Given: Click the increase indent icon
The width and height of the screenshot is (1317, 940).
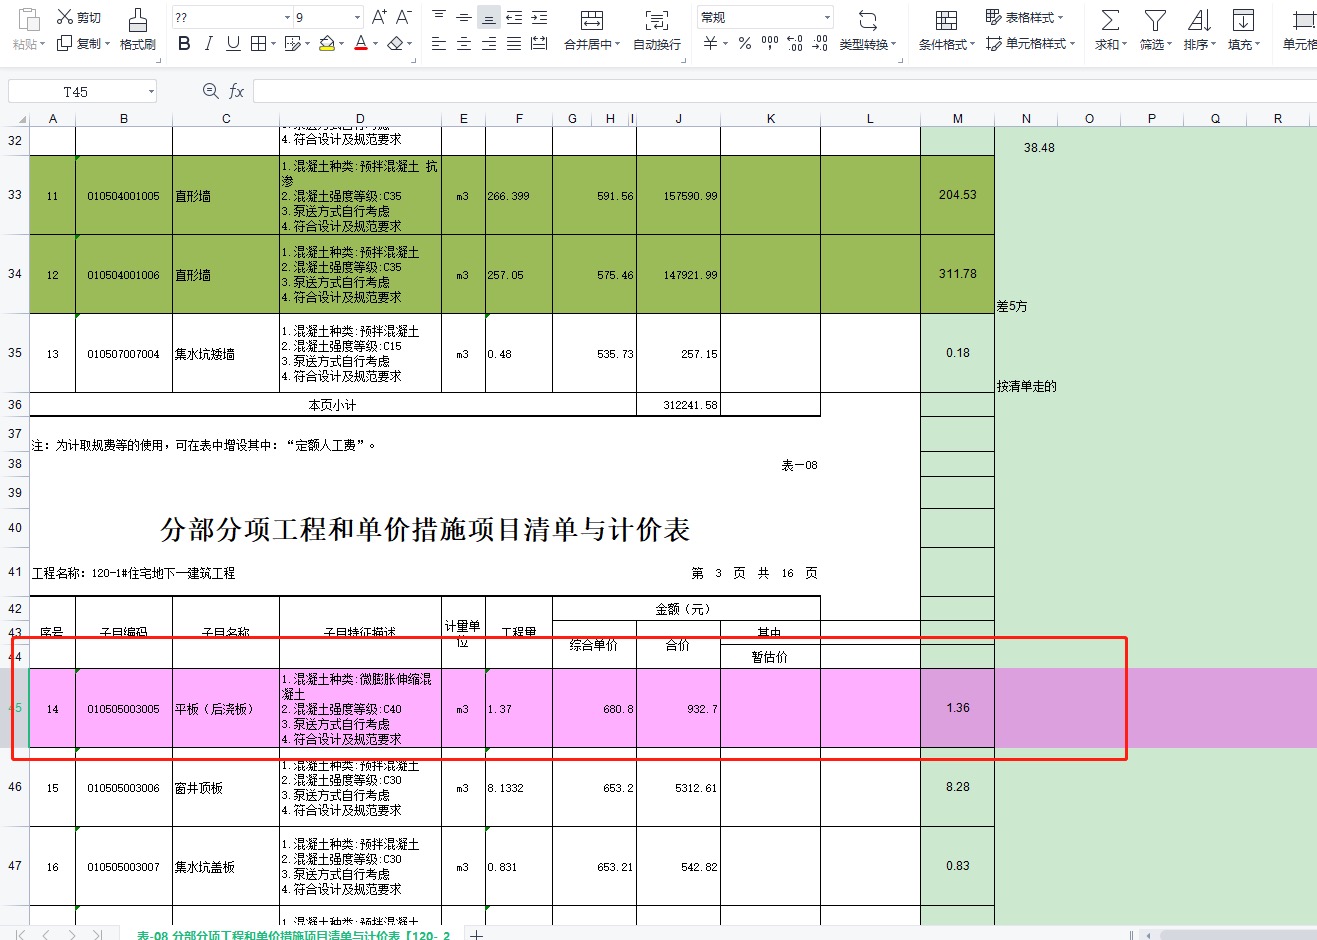Looking at the screenshot, I should click(539, 17).
